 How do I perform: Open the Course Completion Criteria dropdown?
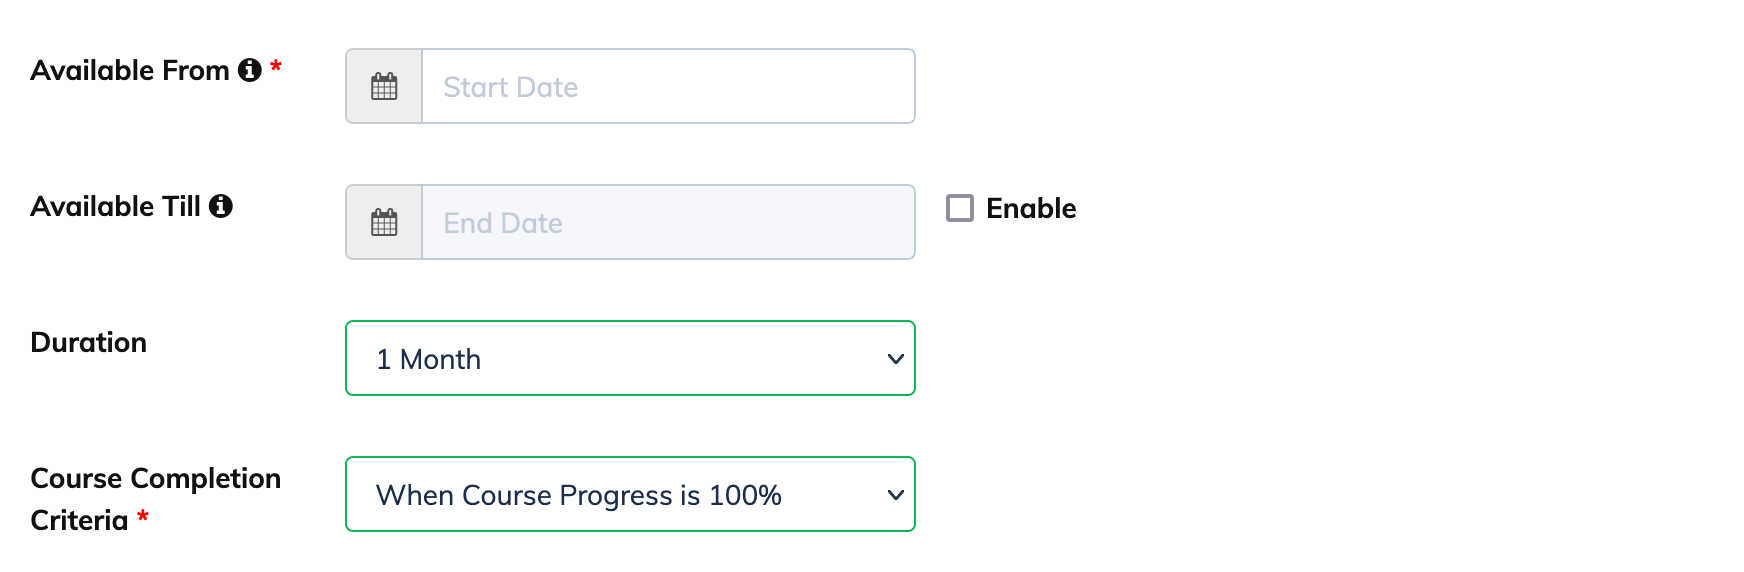(x=630, y=494)
